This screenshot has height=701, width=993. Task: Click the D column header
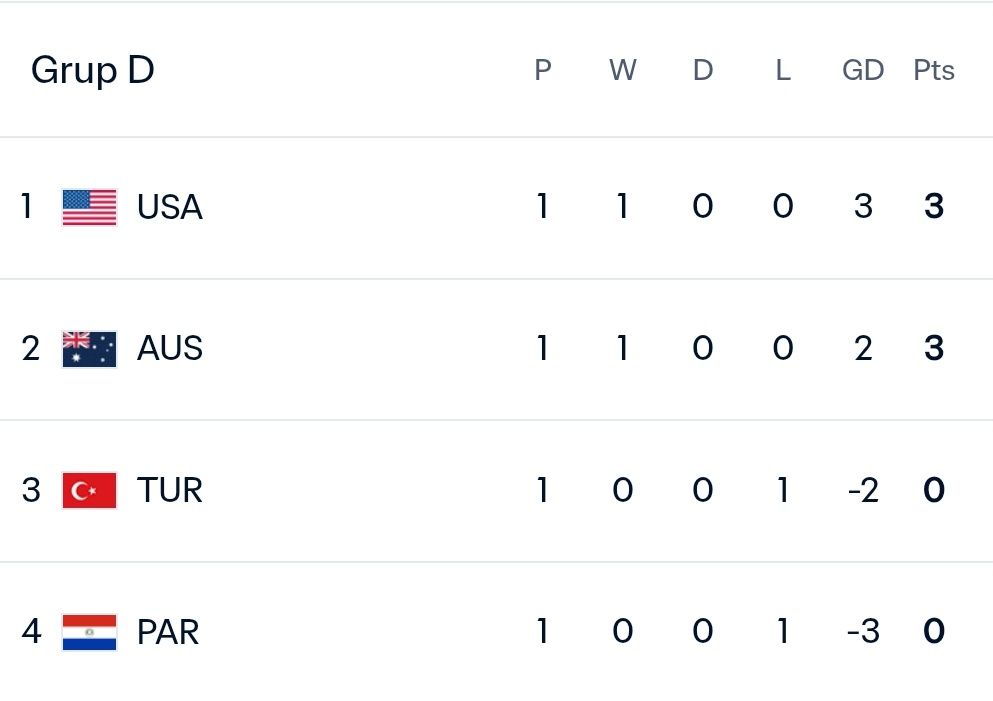point(703,70)
